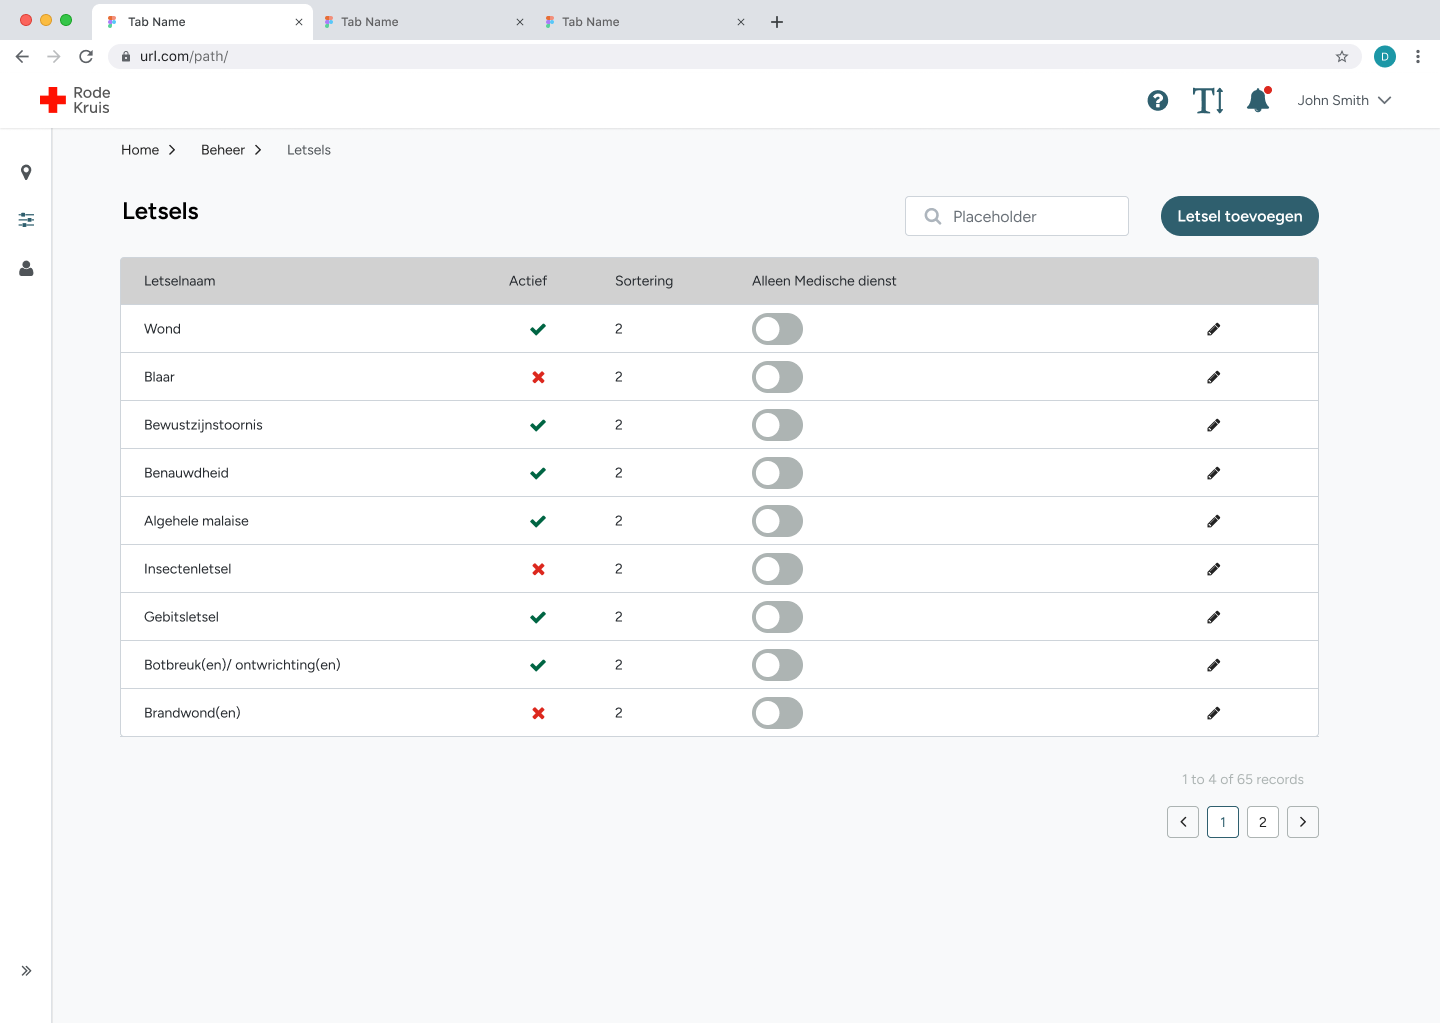Edit the Brandwond(en) row pencil icon

coord(1213,713)
